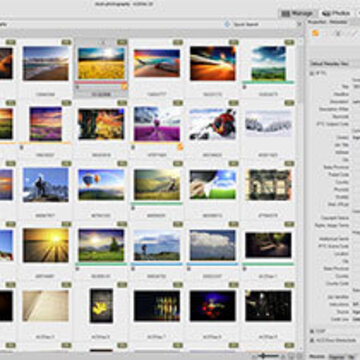
Task: Select the golden sunburst thumbnail
Action: [x=46, y=245]
